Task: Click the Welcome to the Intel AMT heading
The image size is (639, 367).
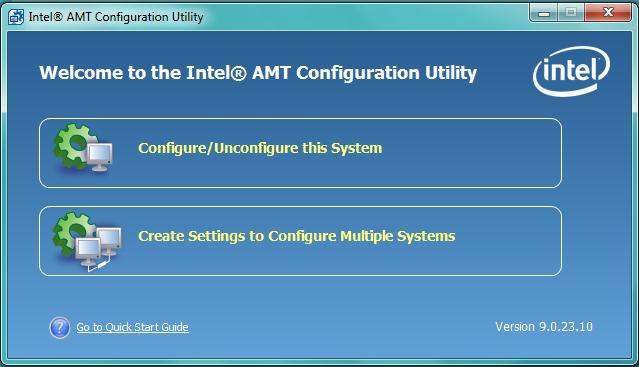Action: tap(258, 73)
